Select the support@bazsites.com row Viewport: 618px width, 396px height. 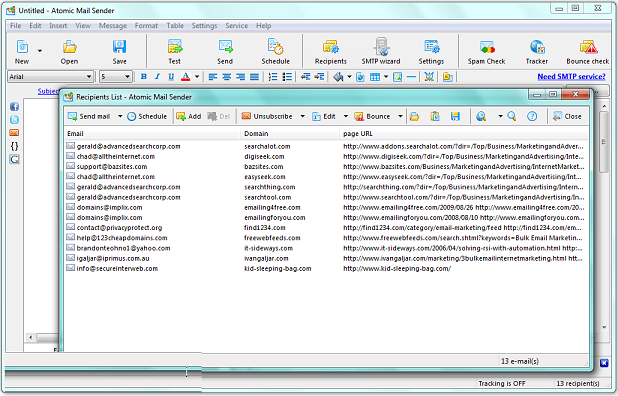pos(326,167)
